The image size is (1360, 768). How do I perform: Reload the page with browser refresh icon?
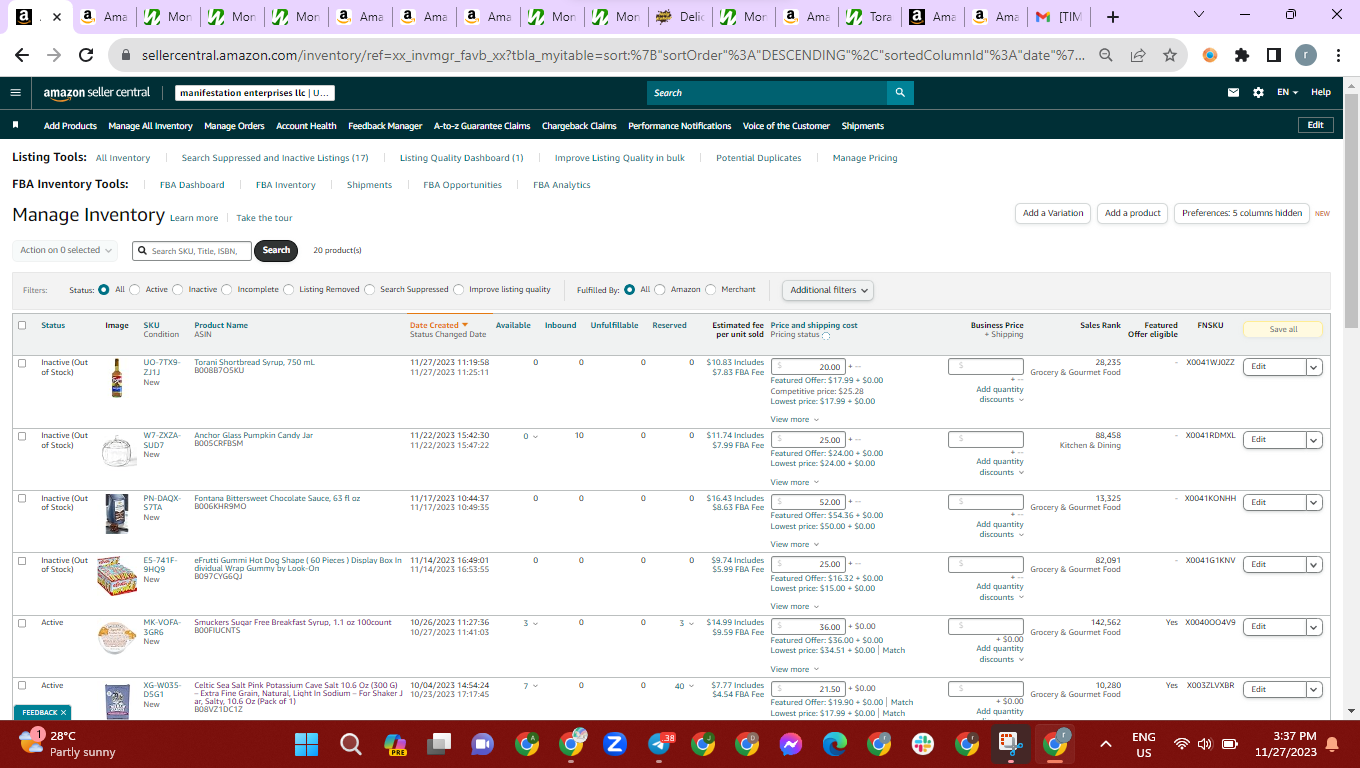pyautogui.click(x=86, y=56)
